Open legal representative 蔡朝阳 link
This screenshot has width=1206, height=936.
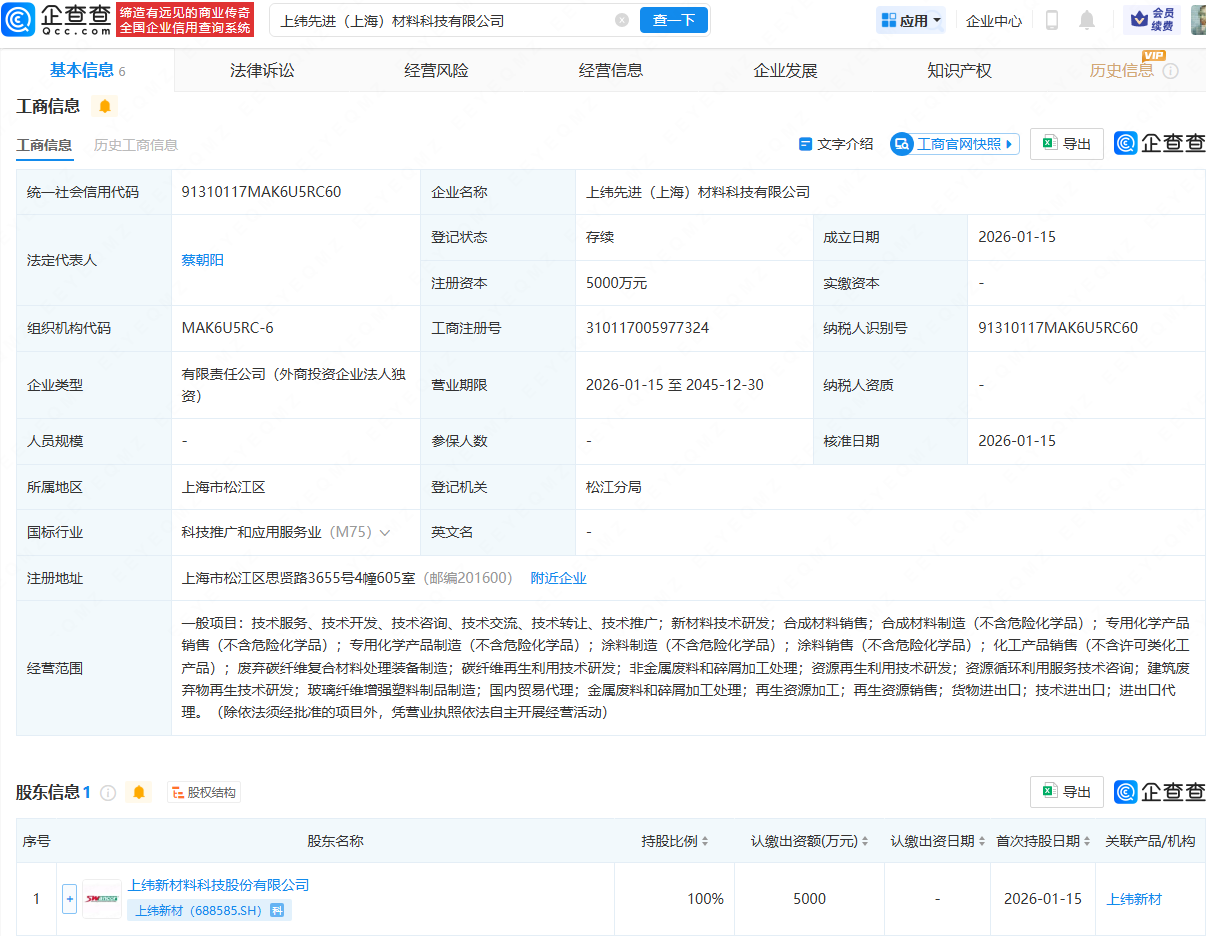(x=203, y=260)
